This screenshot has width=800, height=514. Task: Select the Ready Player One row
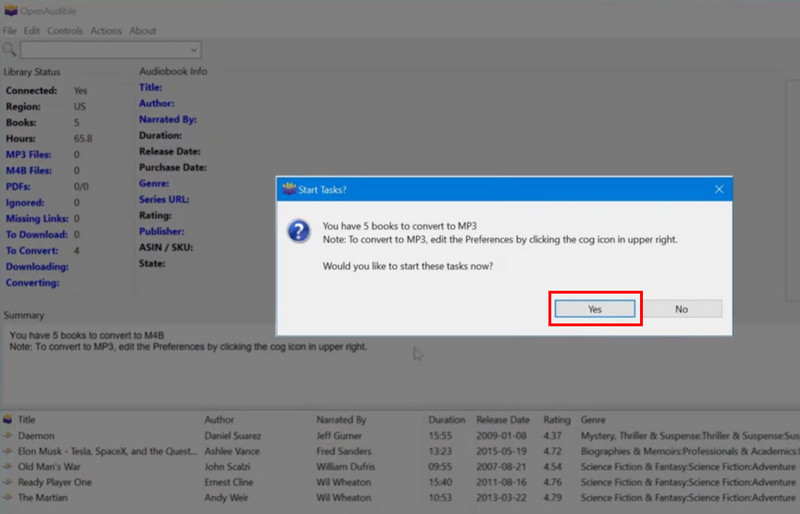pos(400,482)
